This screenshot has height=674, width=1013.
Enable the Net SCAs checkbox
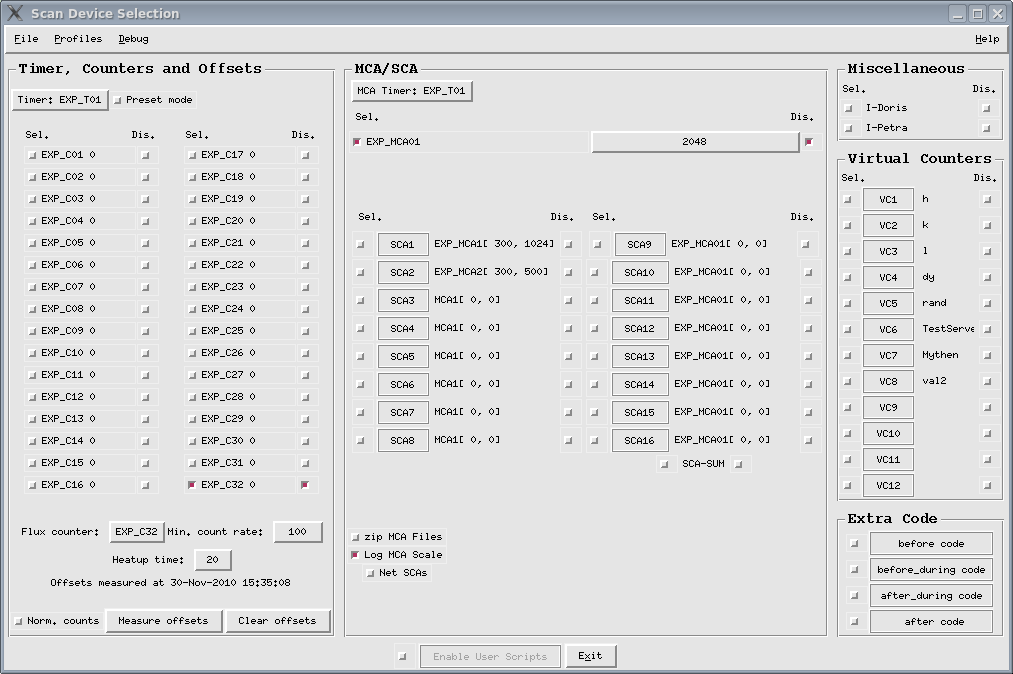(x=370, y=573)
